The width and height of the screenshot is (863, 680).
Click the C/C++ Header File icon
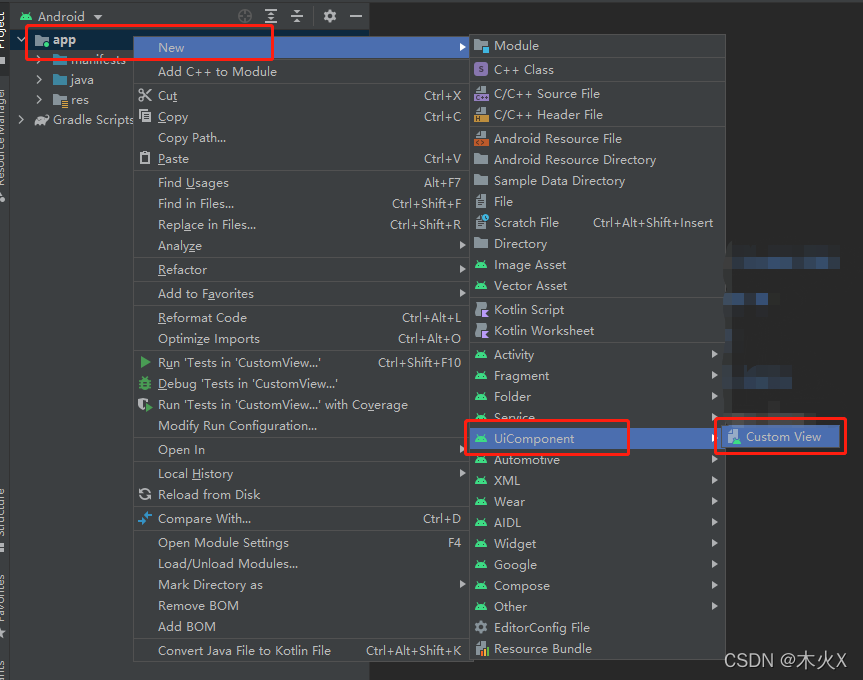pyautogui.click(x=482, y=114)
